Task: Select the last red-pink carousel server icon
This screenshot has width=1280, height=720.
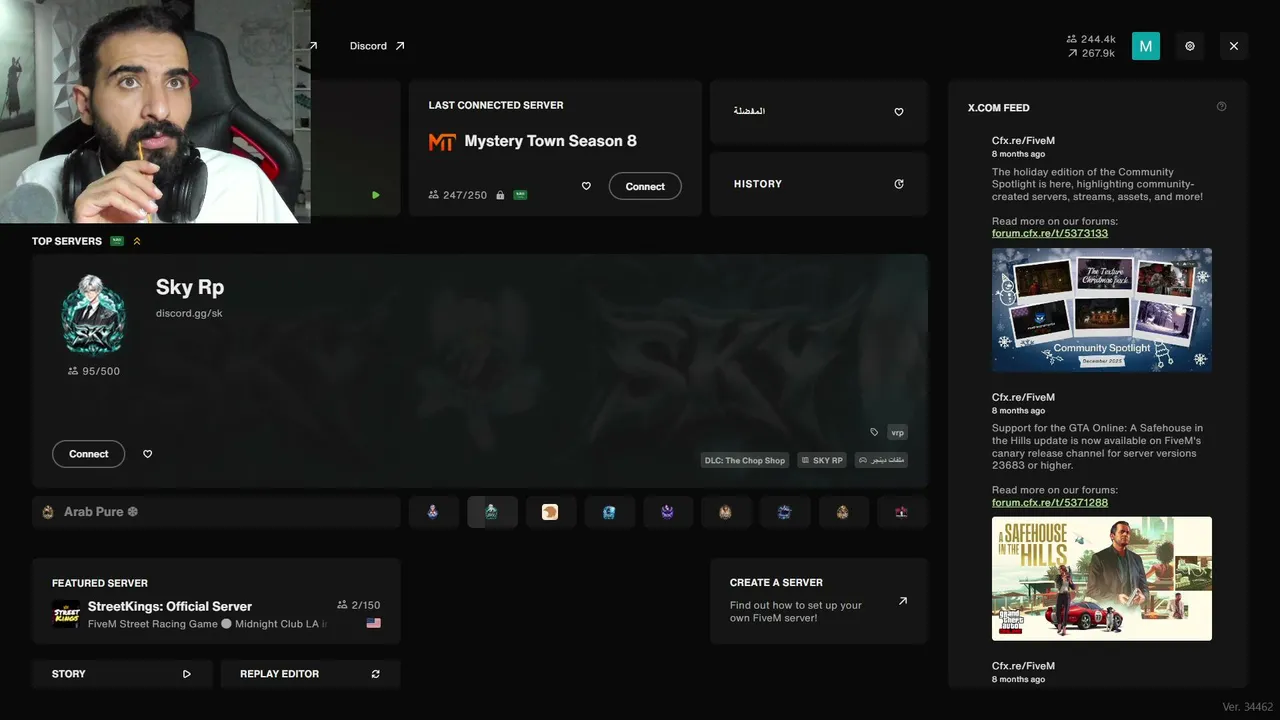Action: [902, 512]
